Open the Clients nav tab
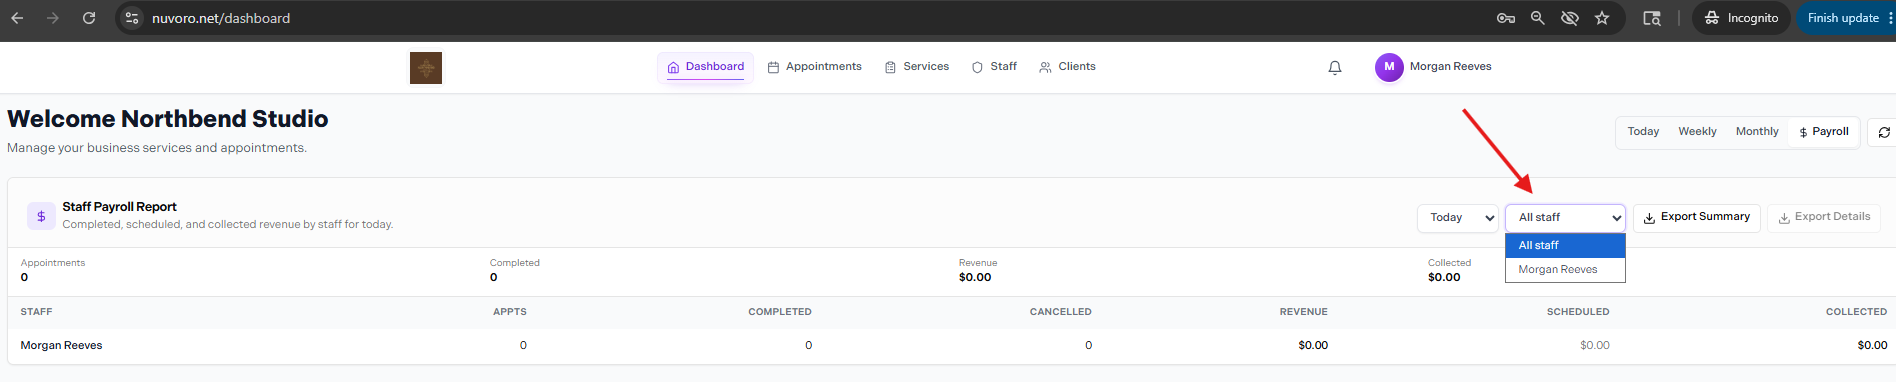The image size is (1896, 382). click(x=1067, y=67)
